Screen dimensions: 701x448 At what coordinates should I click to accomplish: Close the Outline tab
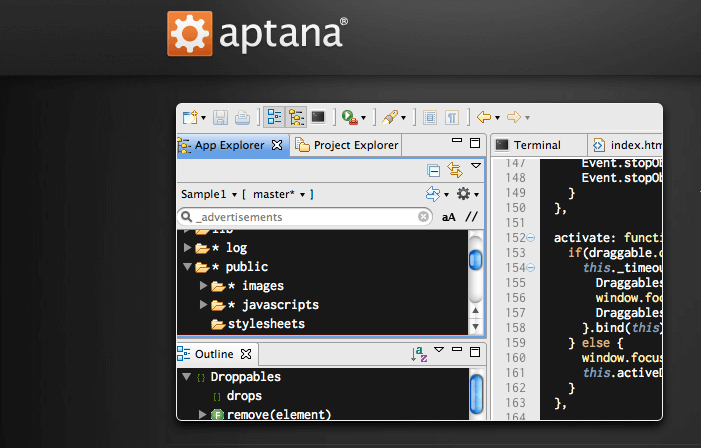point(246,354)
